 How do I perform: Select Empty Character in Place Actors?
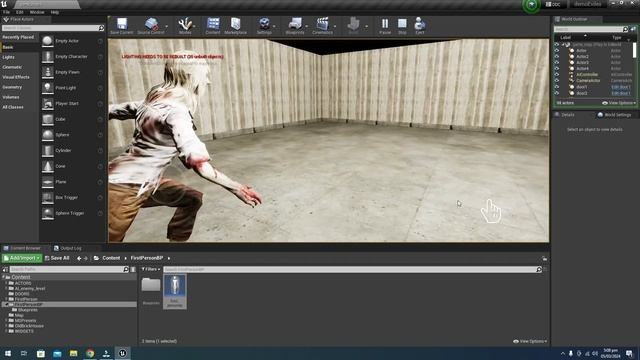click(x=72, y=56)
